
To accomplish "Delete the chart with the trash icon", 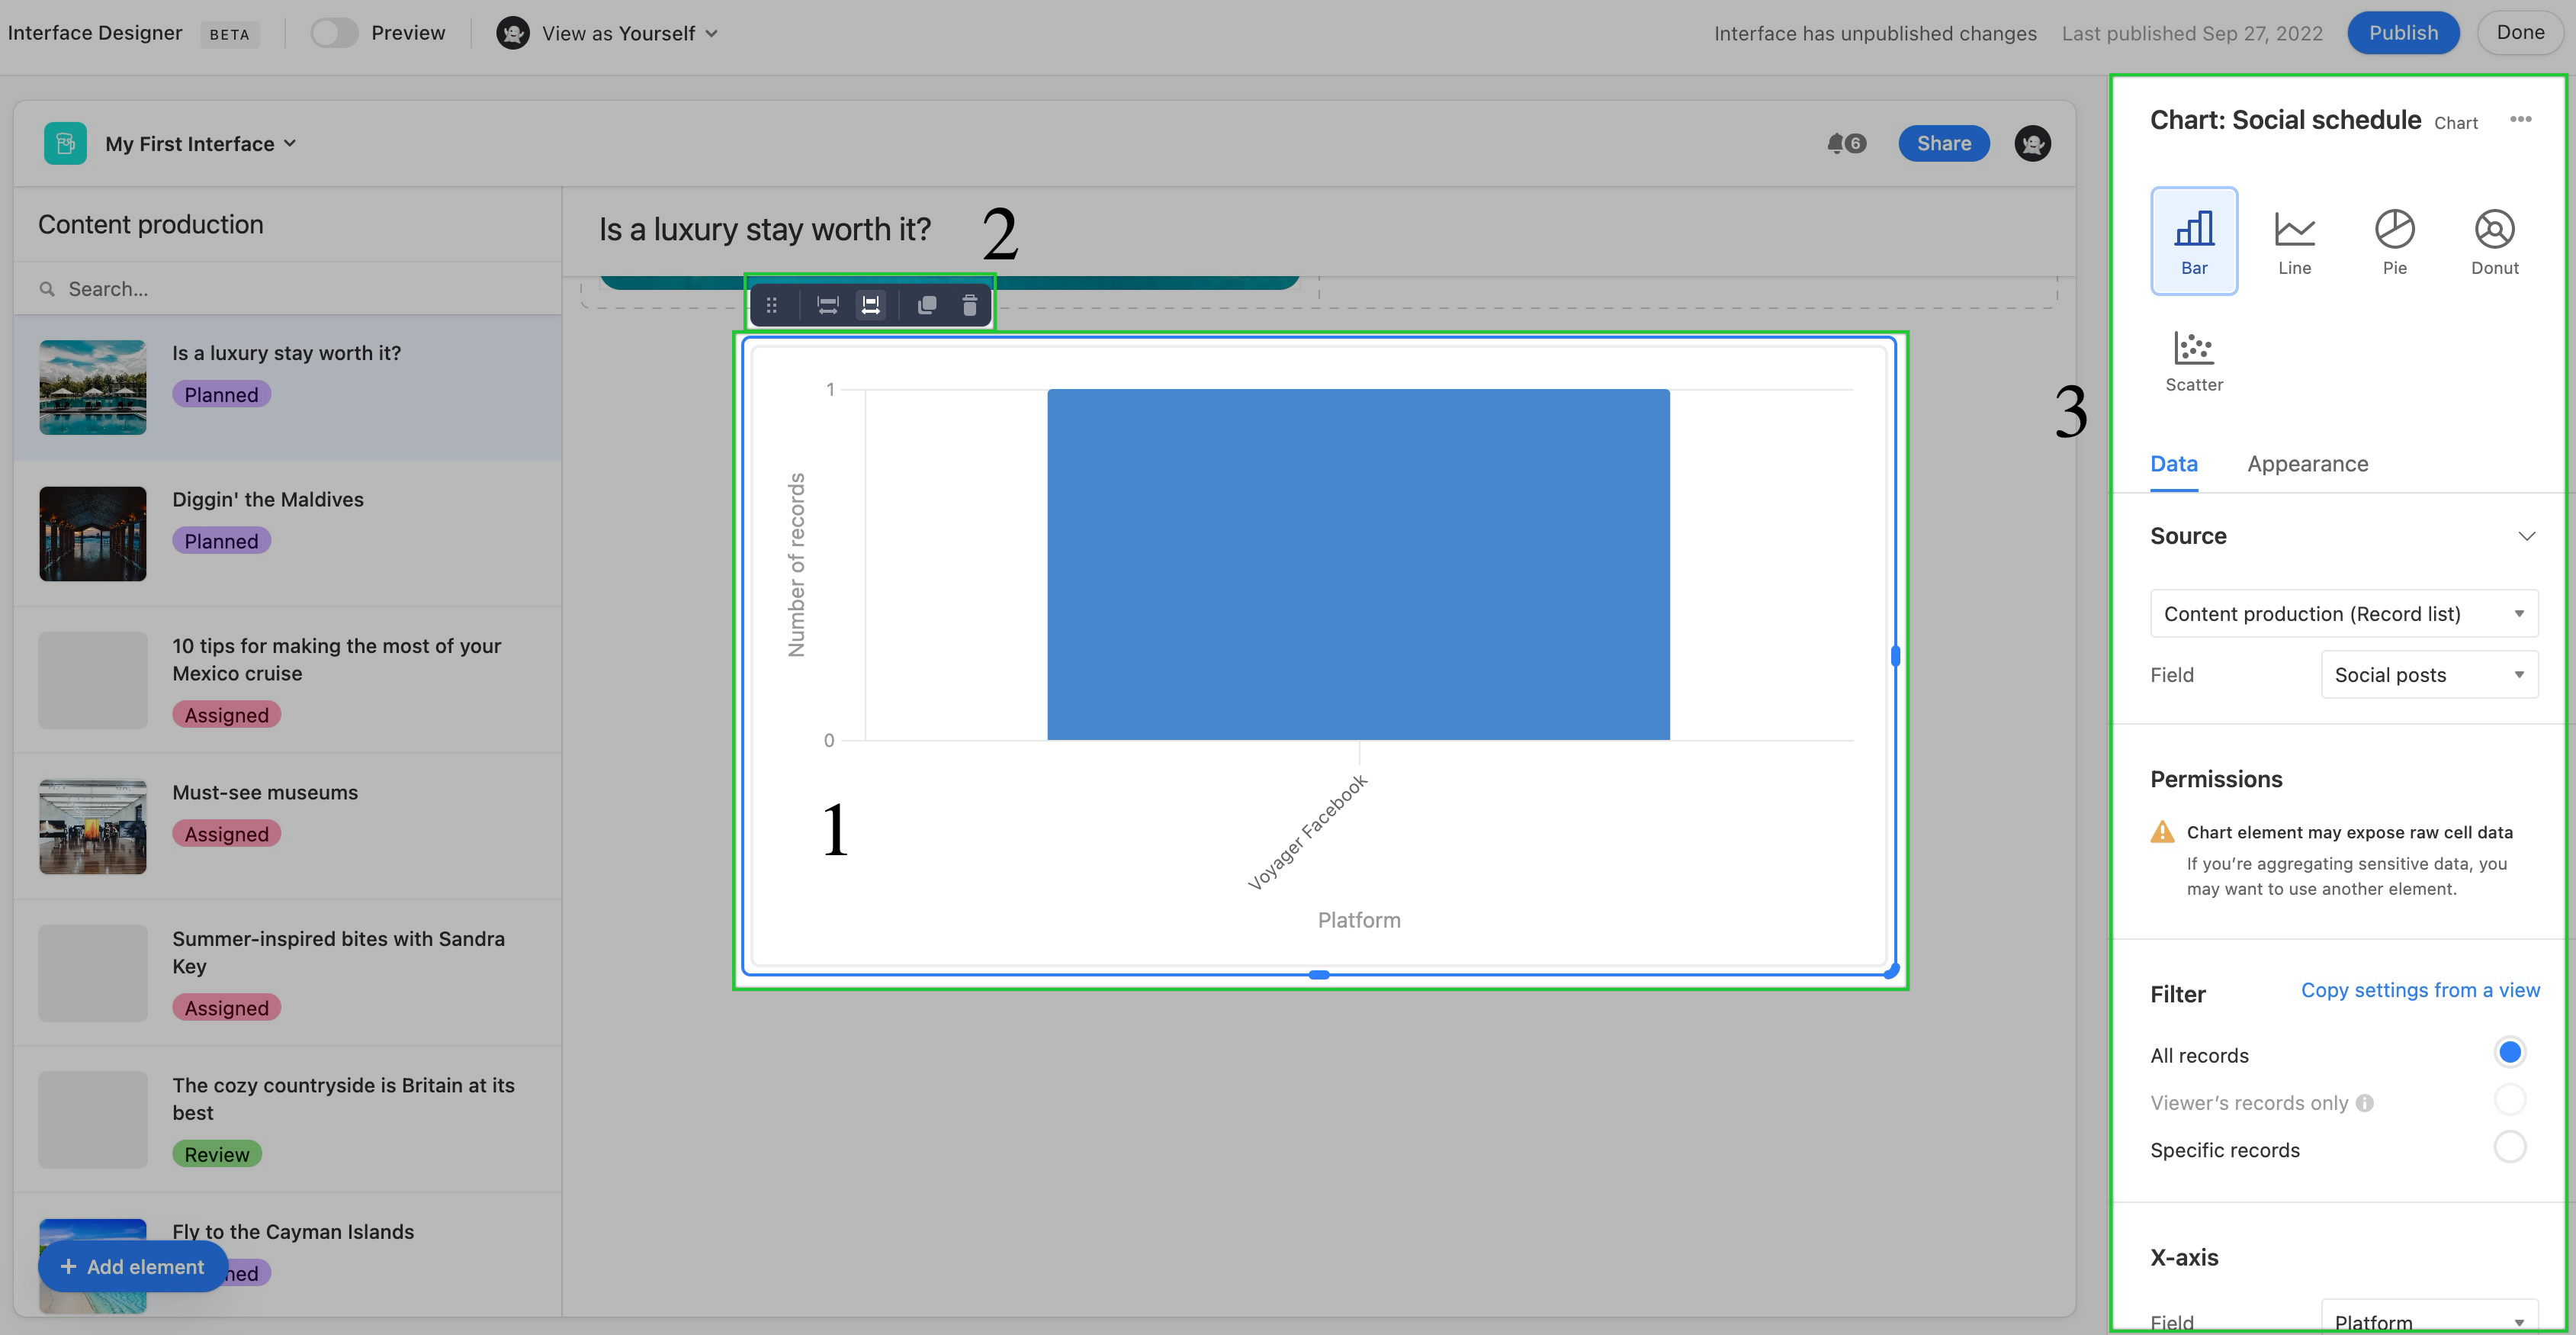I will [x=969, y=305].
